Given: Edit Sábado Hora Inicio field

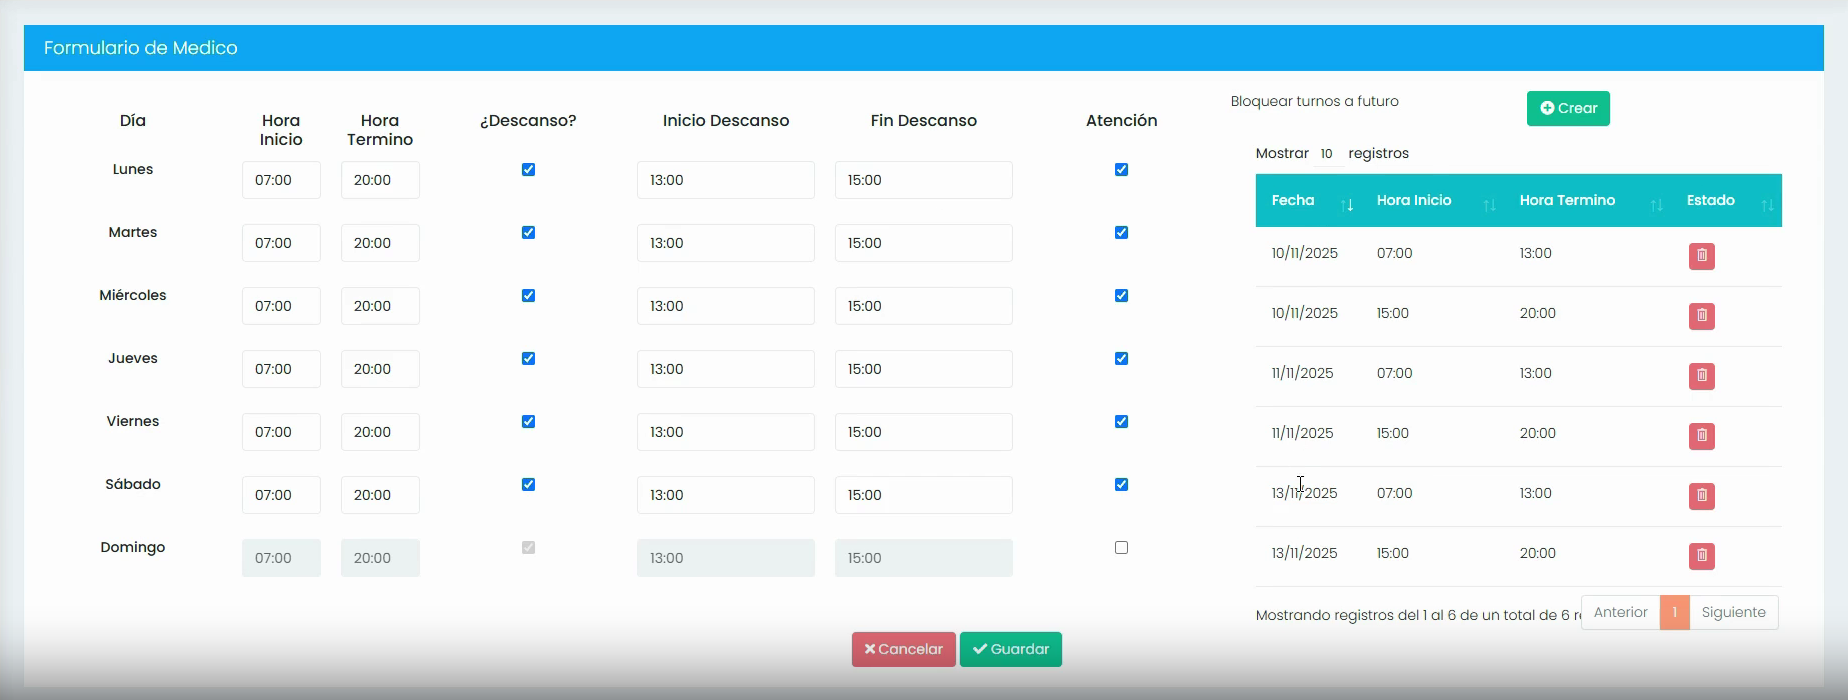Looking at the screenshot, I should (281, 495).
